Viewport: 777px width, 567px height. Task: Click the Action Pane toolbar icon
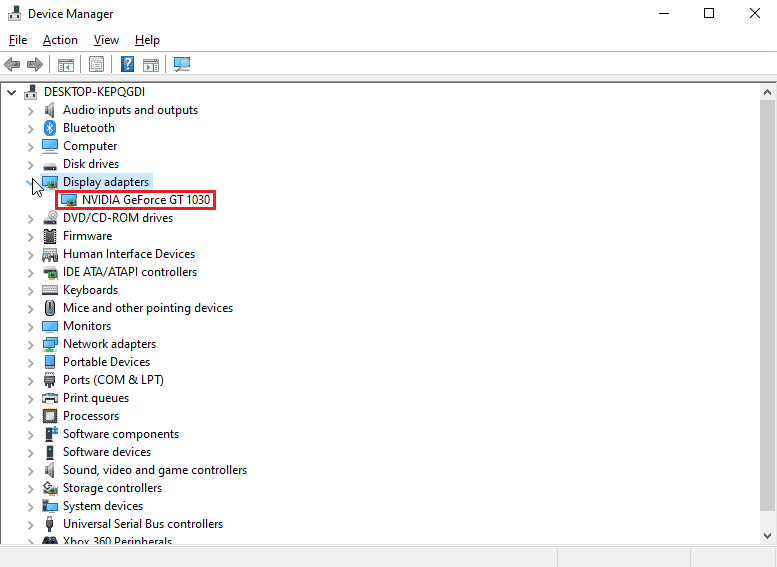click(151, 64)
